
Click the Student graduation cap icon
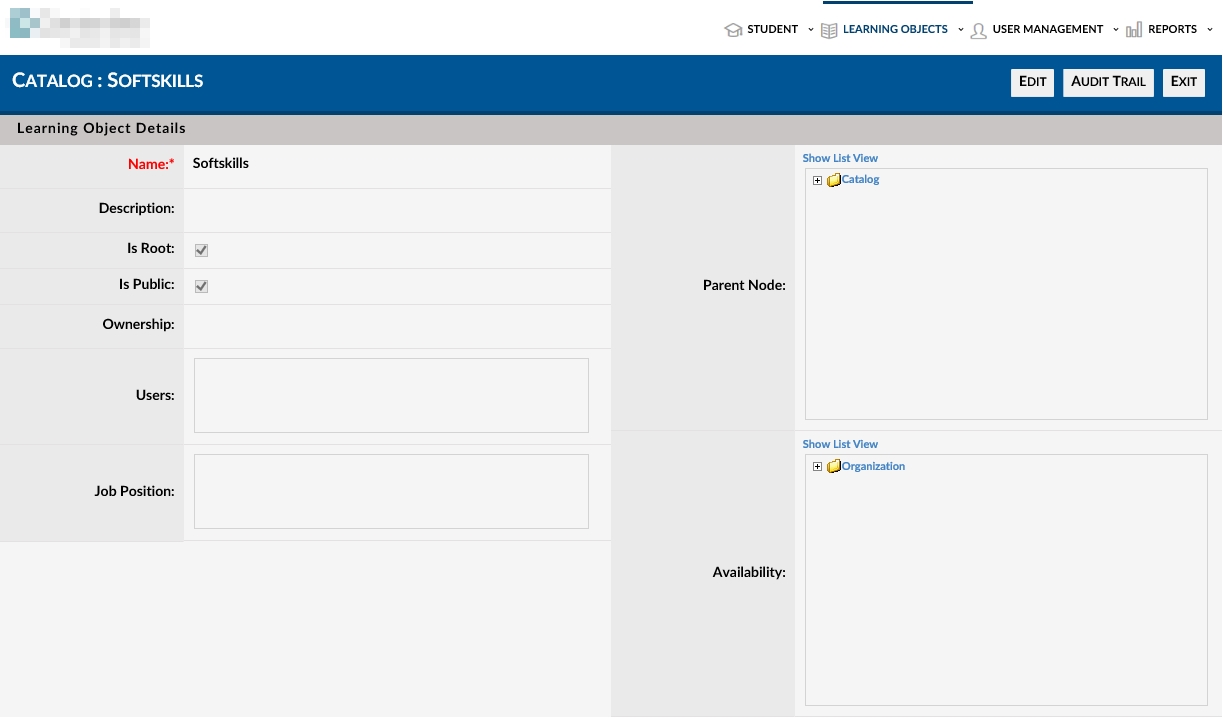point(733,30)
